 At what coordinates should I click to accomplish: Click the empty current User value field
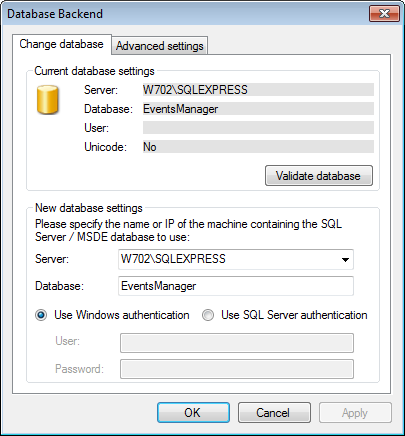click(258, 128)
